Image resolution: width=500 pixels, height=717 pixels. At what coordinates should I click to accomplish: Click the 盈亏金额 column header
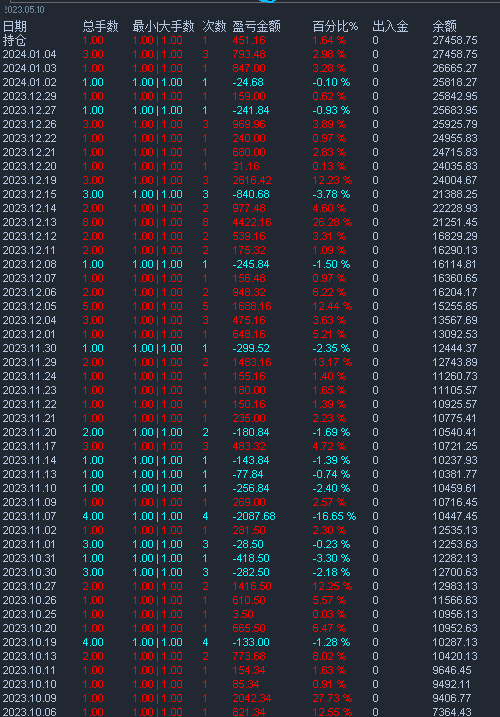coord(256,27)
